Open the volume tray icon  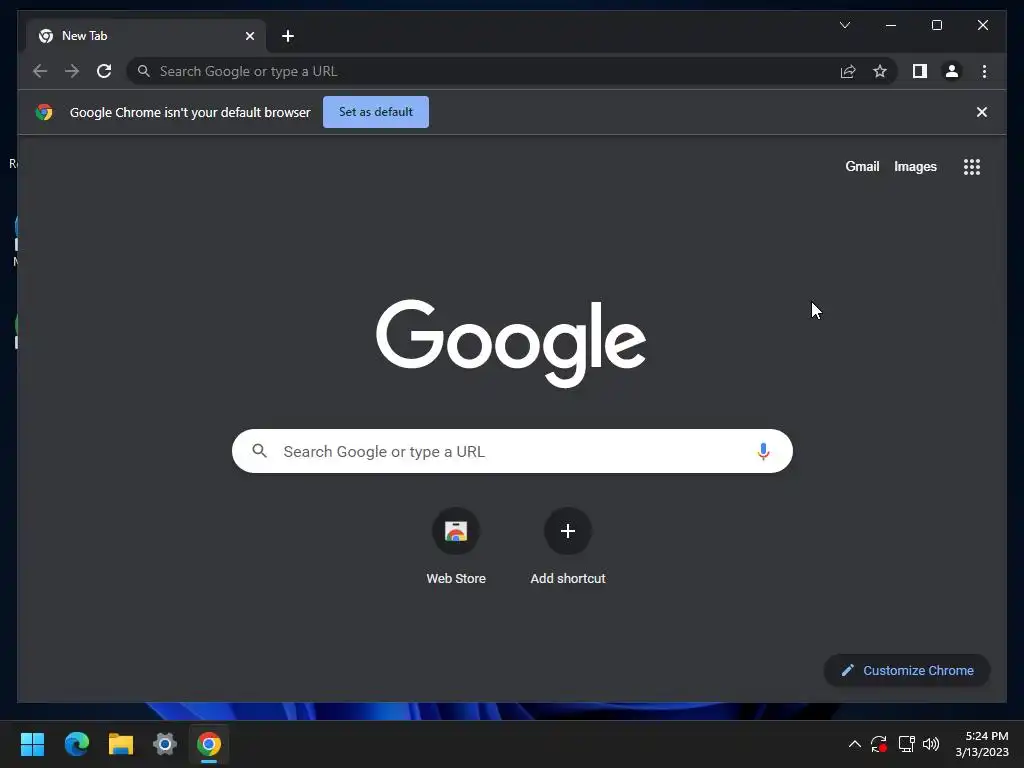click(931, 744)
